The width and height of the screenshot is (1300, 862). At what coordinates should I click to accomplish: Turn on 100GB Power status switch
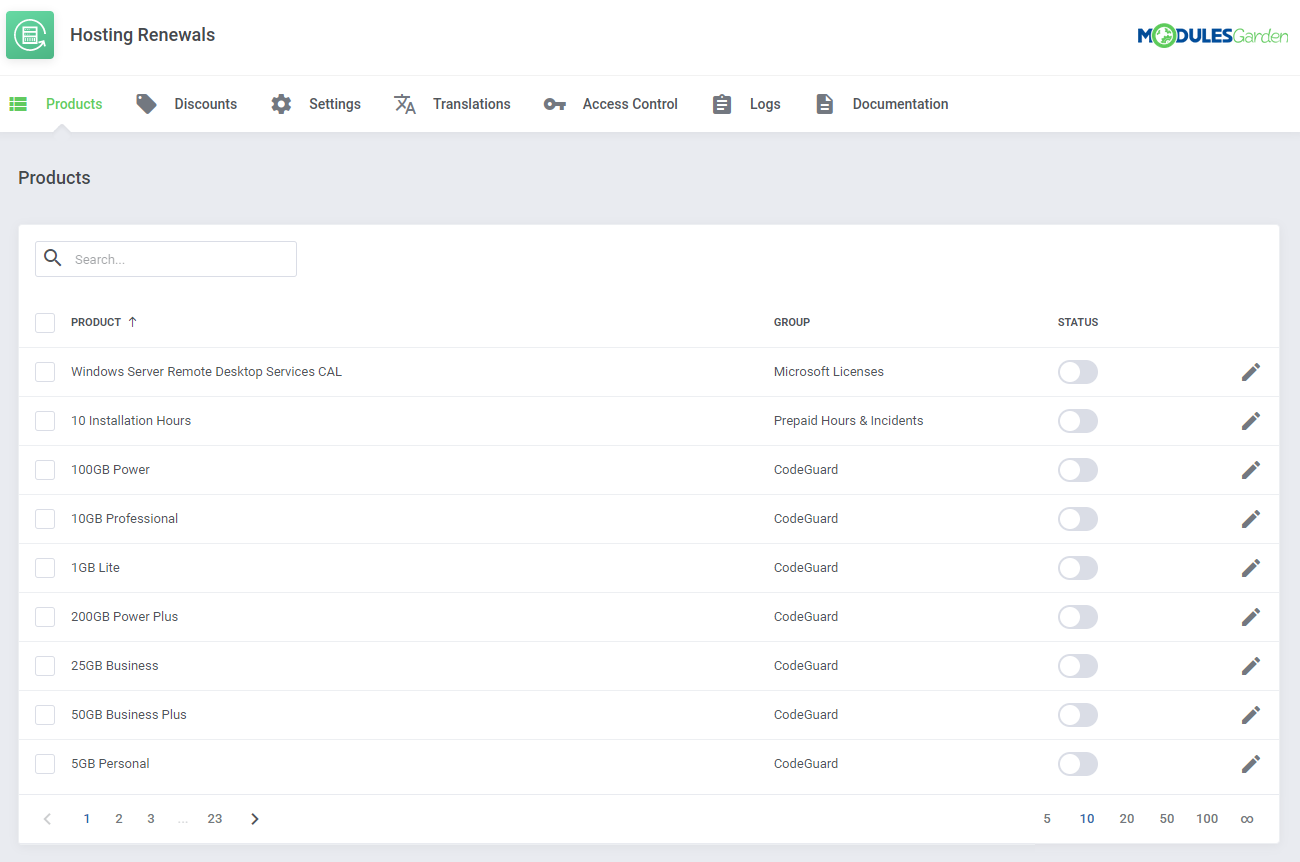coord(1078,470)
